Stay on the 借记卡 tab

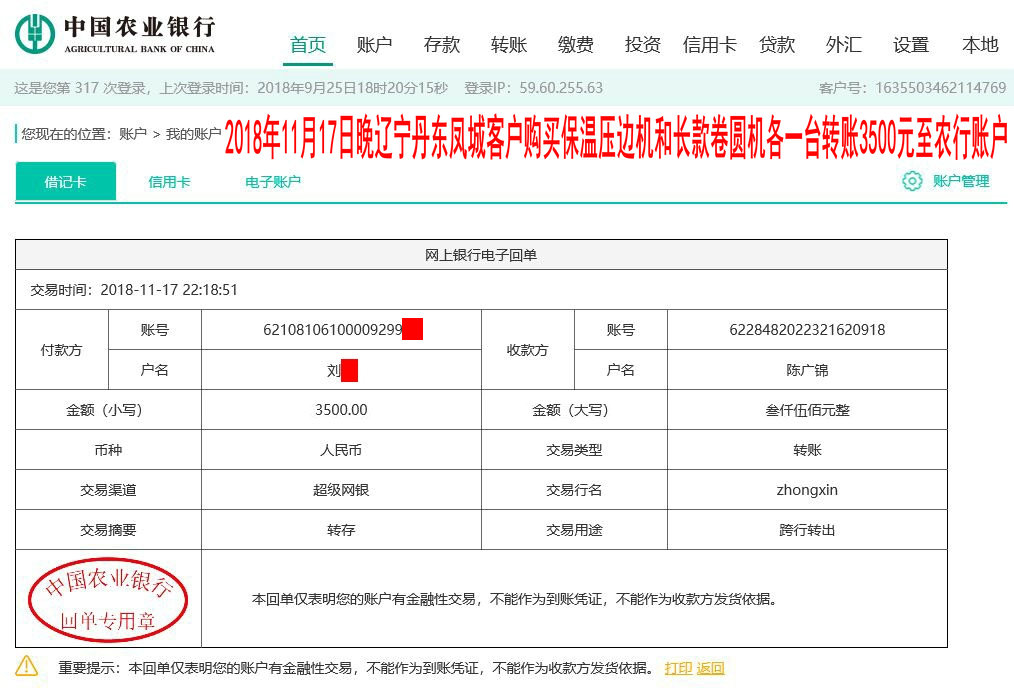coord(65,182)
